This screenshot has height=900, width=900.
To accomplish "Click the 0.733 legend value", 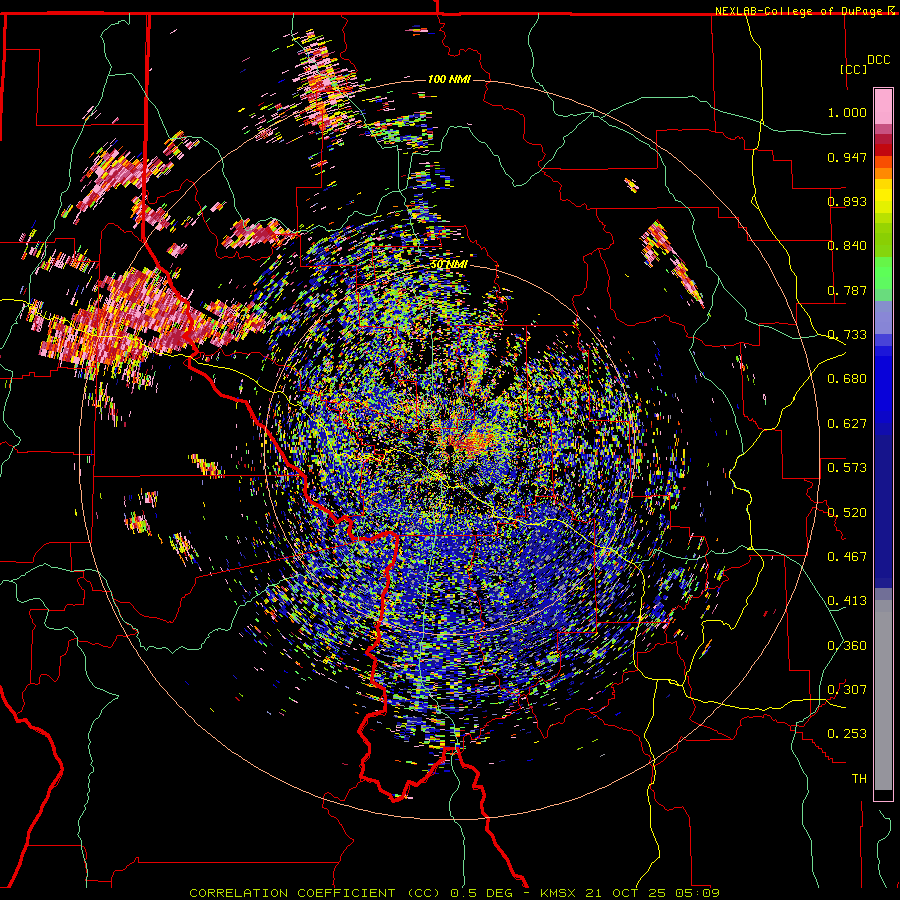I will coord(847,335).
